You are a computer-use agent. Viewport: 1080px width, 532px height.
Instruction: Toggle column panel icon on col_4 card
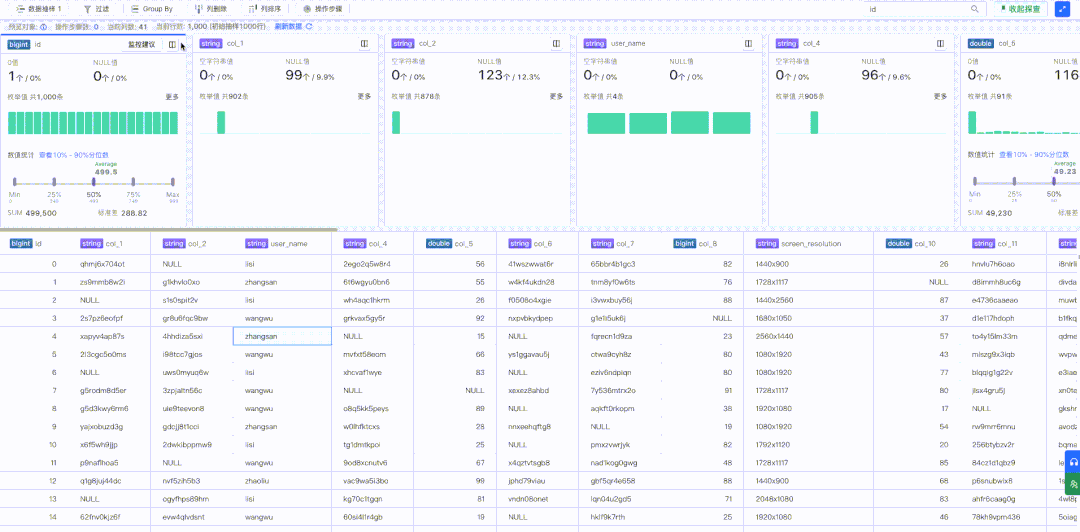pyautogui.click(x=940, y=44)
